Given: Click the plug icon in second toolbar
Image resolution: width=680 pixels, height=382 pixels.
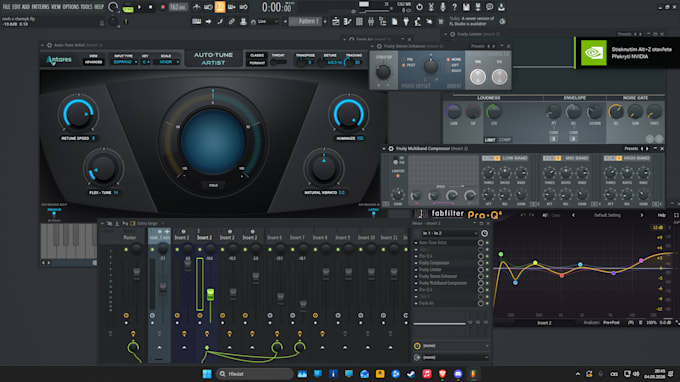Looking at the screenshot, I should (x=406, y=21).
